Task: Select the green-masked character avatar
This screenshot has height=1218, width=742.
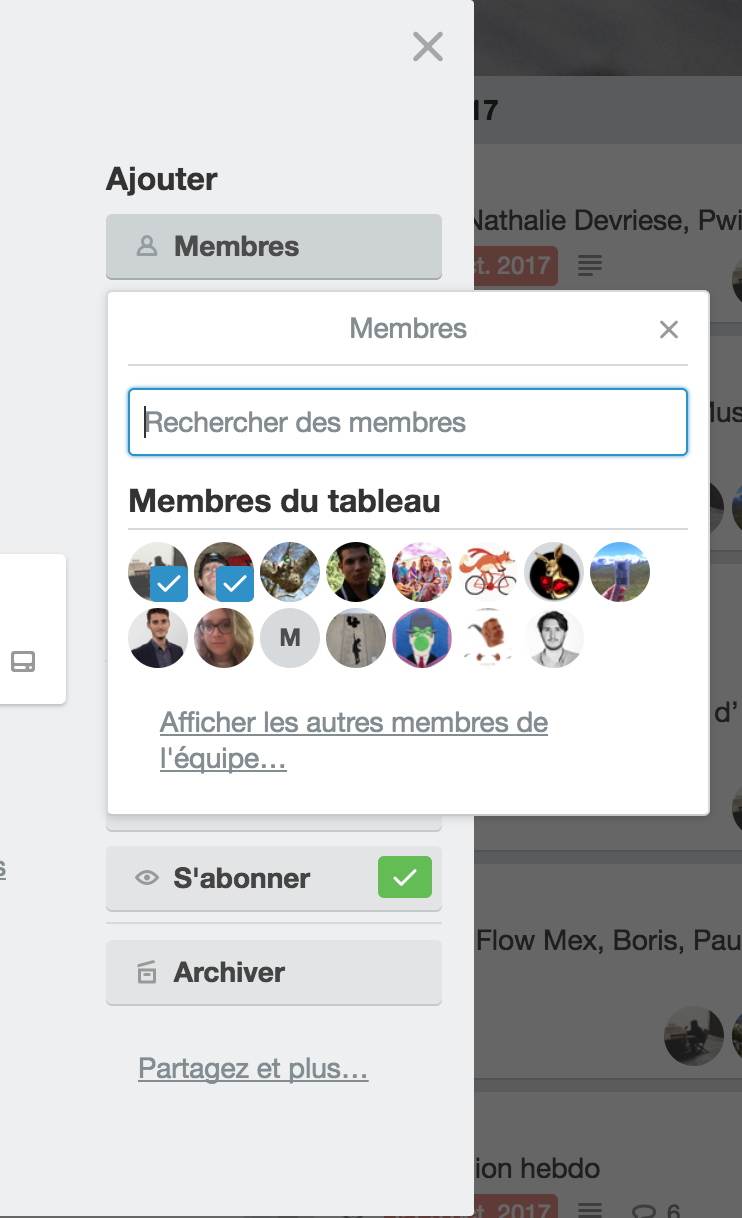Action: pyautogui.click(x=422, y=637)
